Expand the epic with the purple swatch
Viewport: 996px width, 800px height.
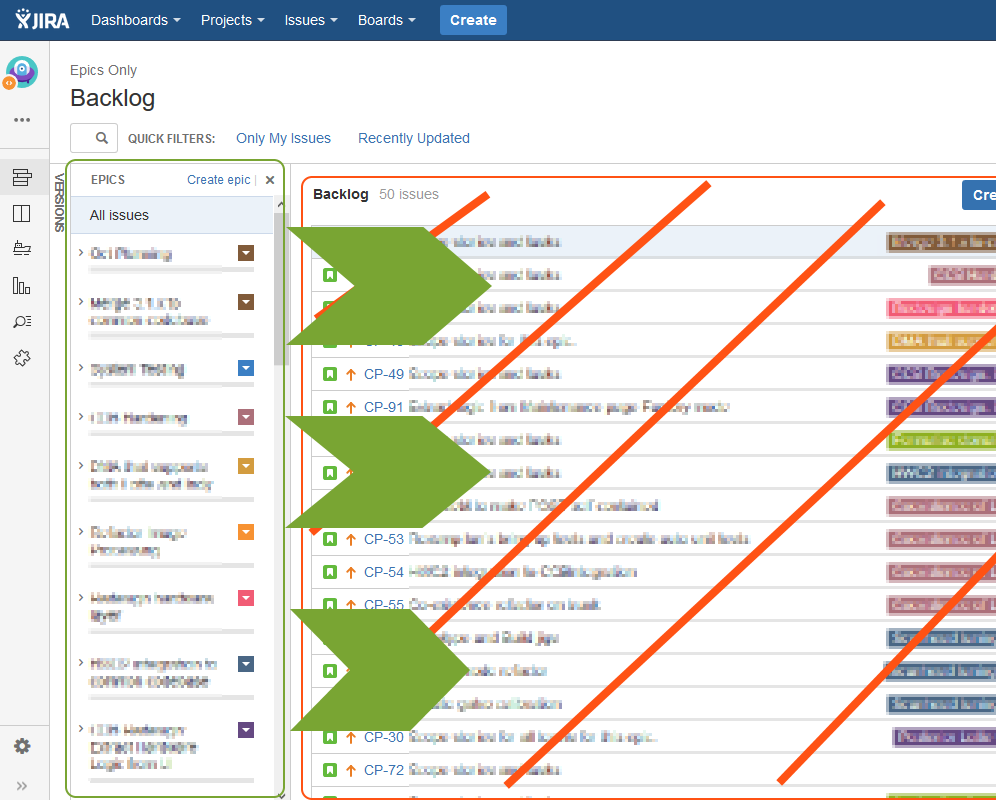[81, 728]
